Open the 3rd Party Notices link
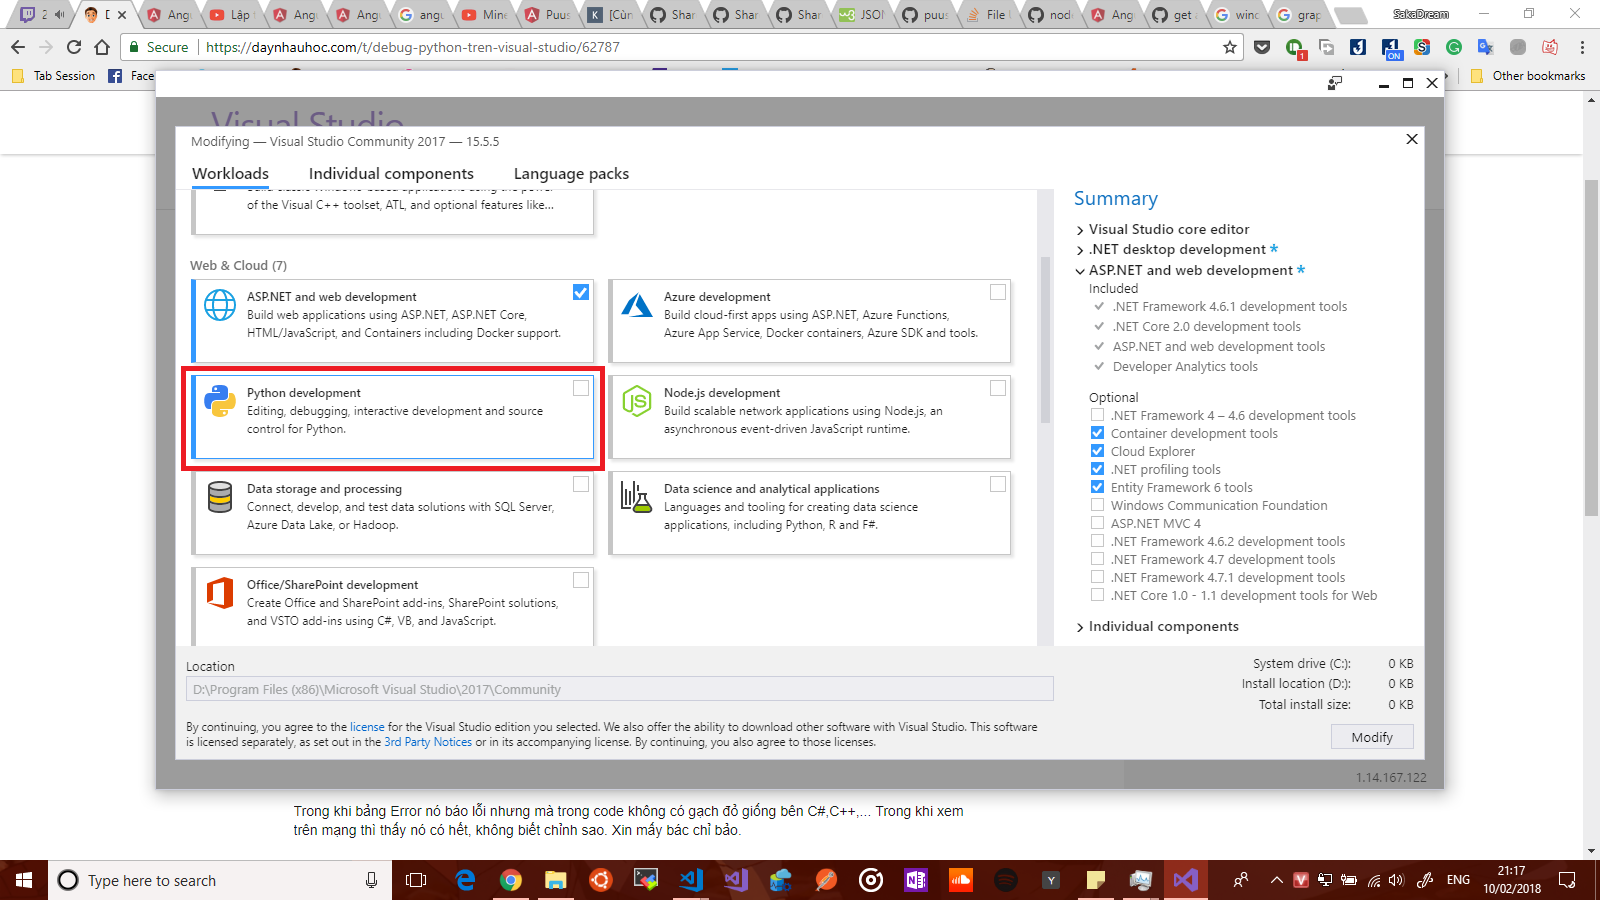 [x=428, y=742]
